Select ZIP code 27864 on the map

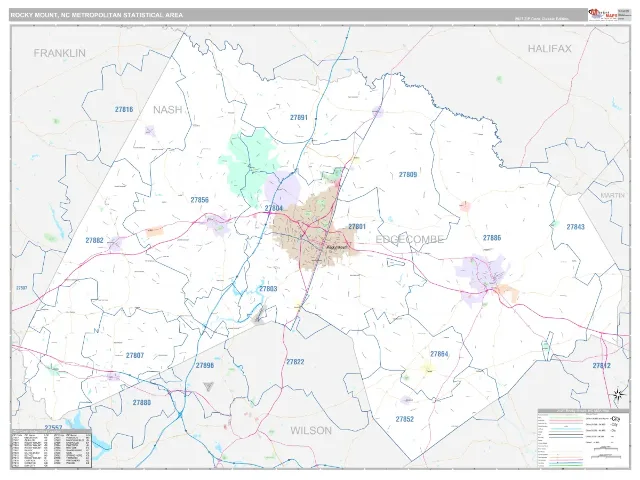(439, 354)
